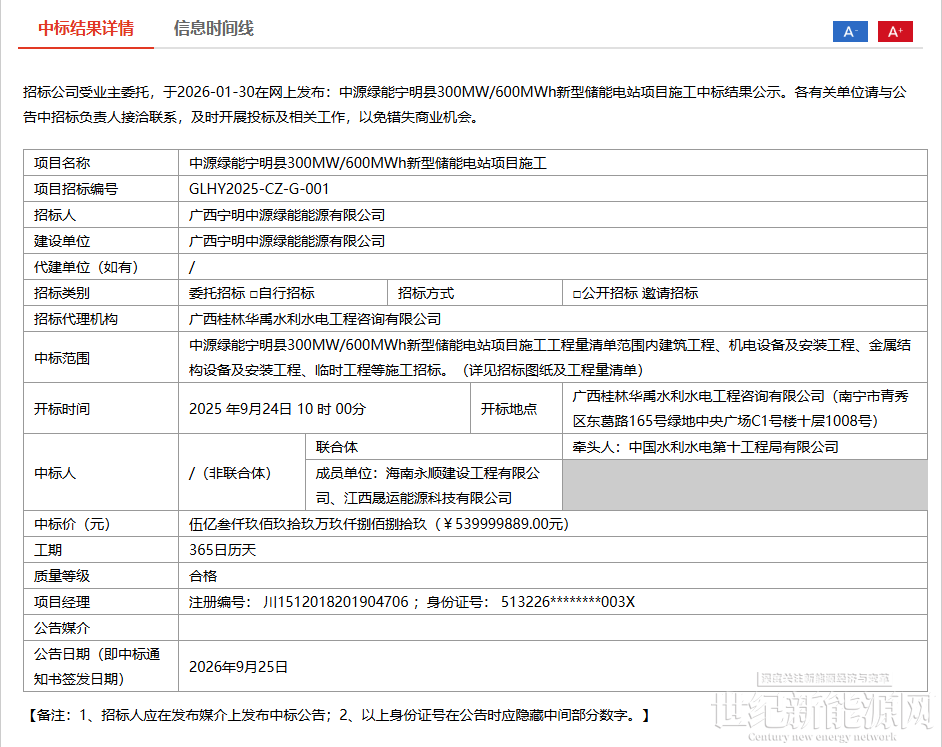This screenshot has height=747, width=942.
Task: Switch to the 中标结果详情 tab
Action: (86, 28)
